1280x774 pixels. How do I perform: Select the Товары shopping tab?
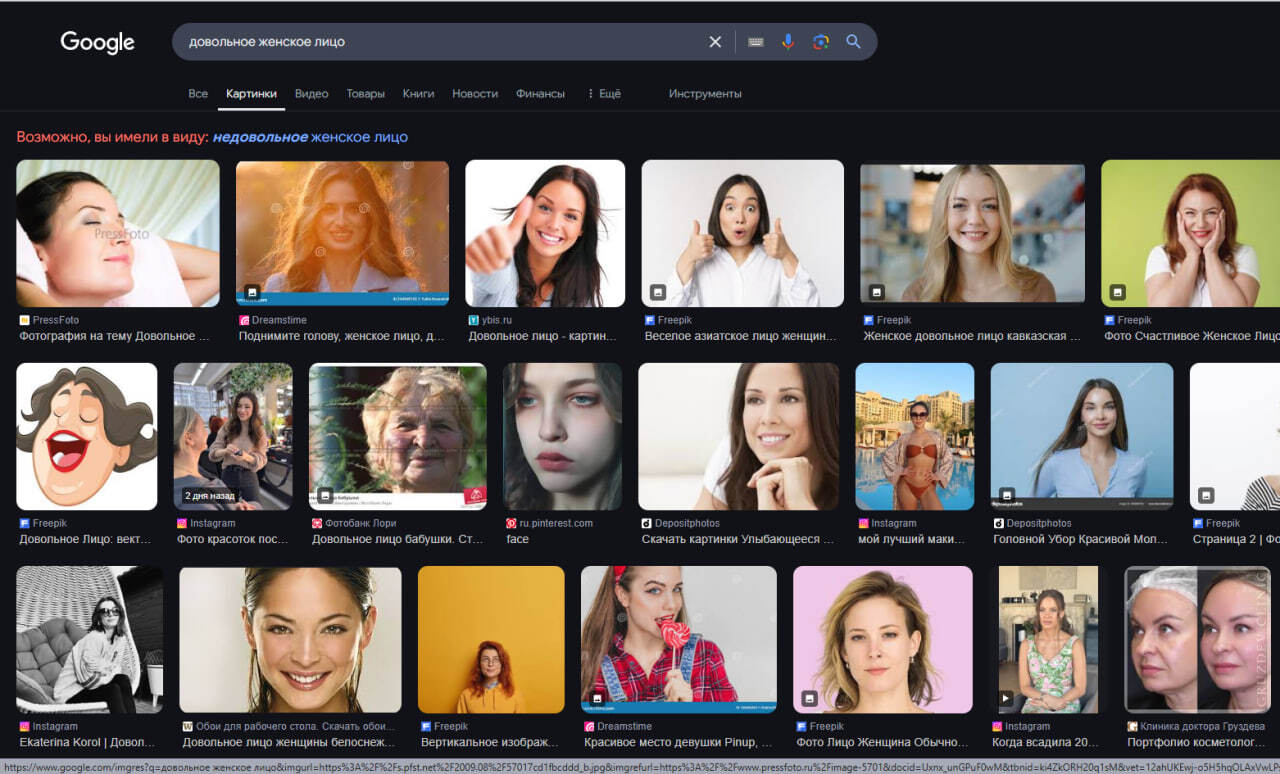pyautogui.click(x=365, y=93)
